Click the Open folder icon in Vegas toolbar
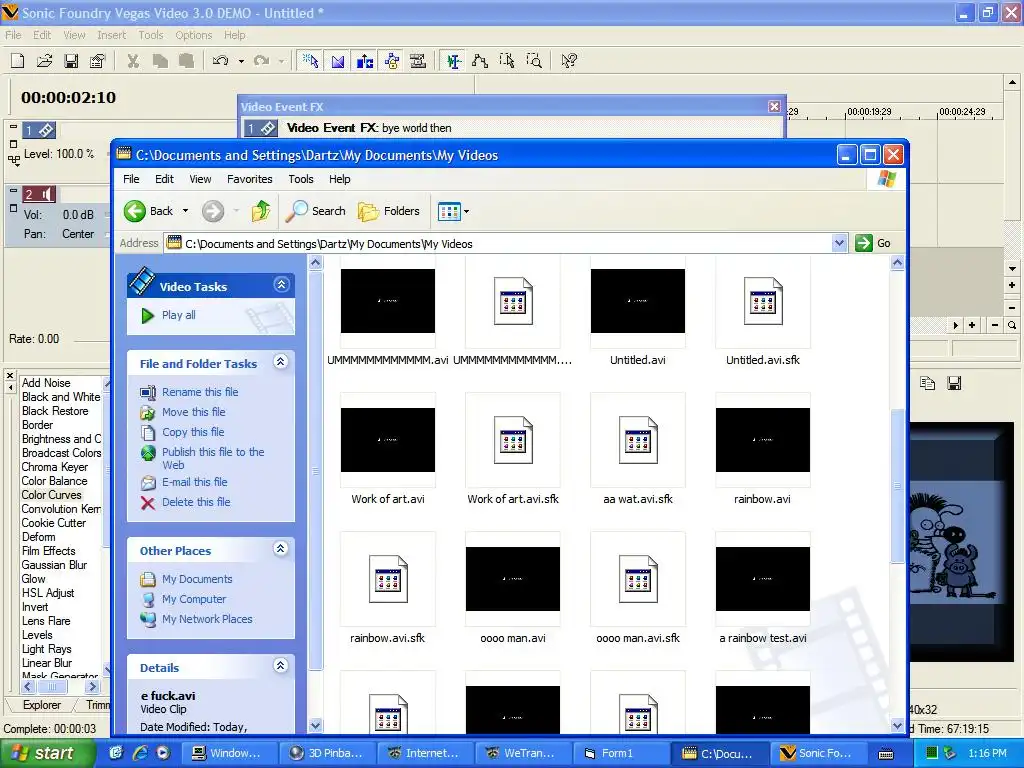This screenshot has height=768, width=1024. tap(44, 61)
